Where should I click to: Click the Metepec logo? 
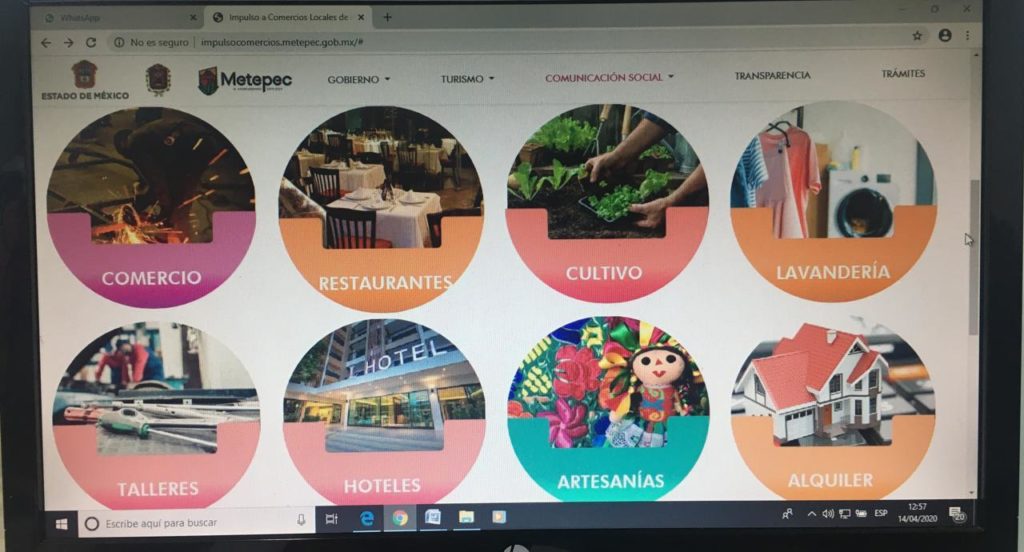click(245, 80)
